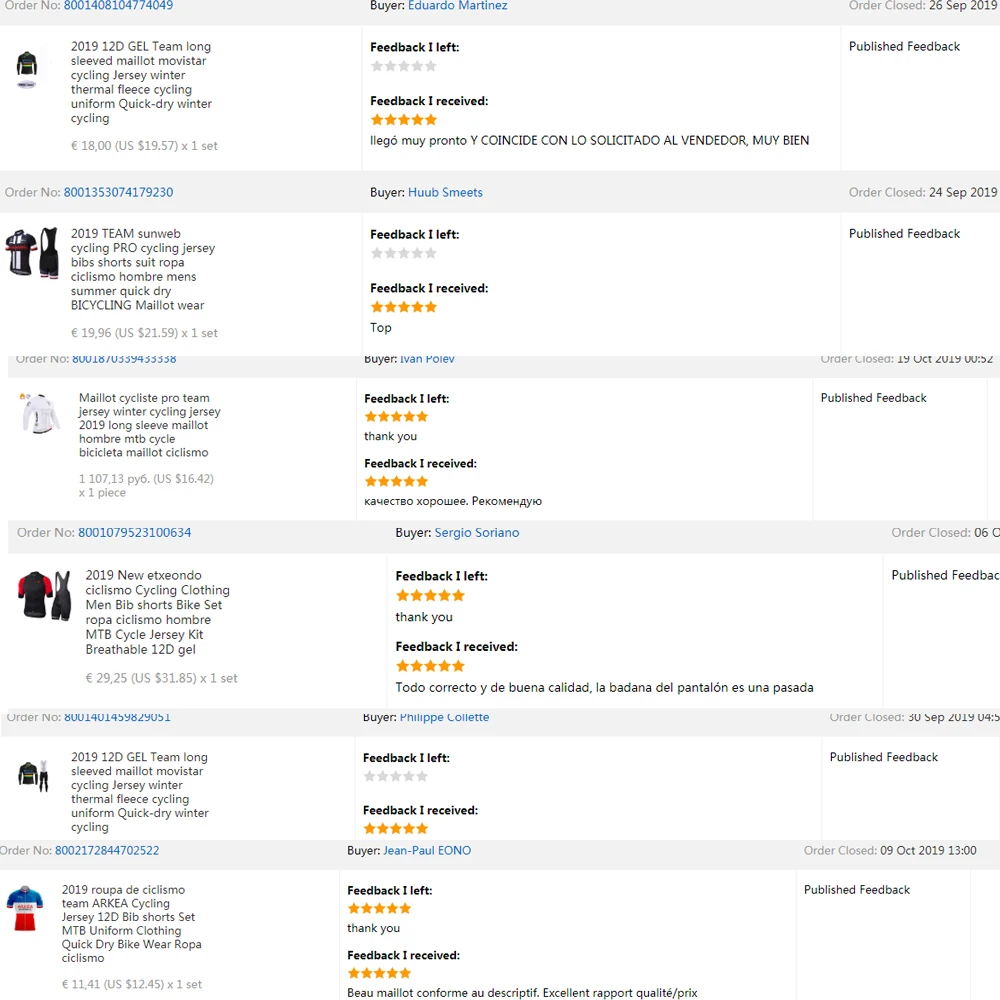Click empty star rating in Eduardo Martinez's order
This screenshot has height=1000, width=1000.
pyautogui.click(x=404, y=66)
